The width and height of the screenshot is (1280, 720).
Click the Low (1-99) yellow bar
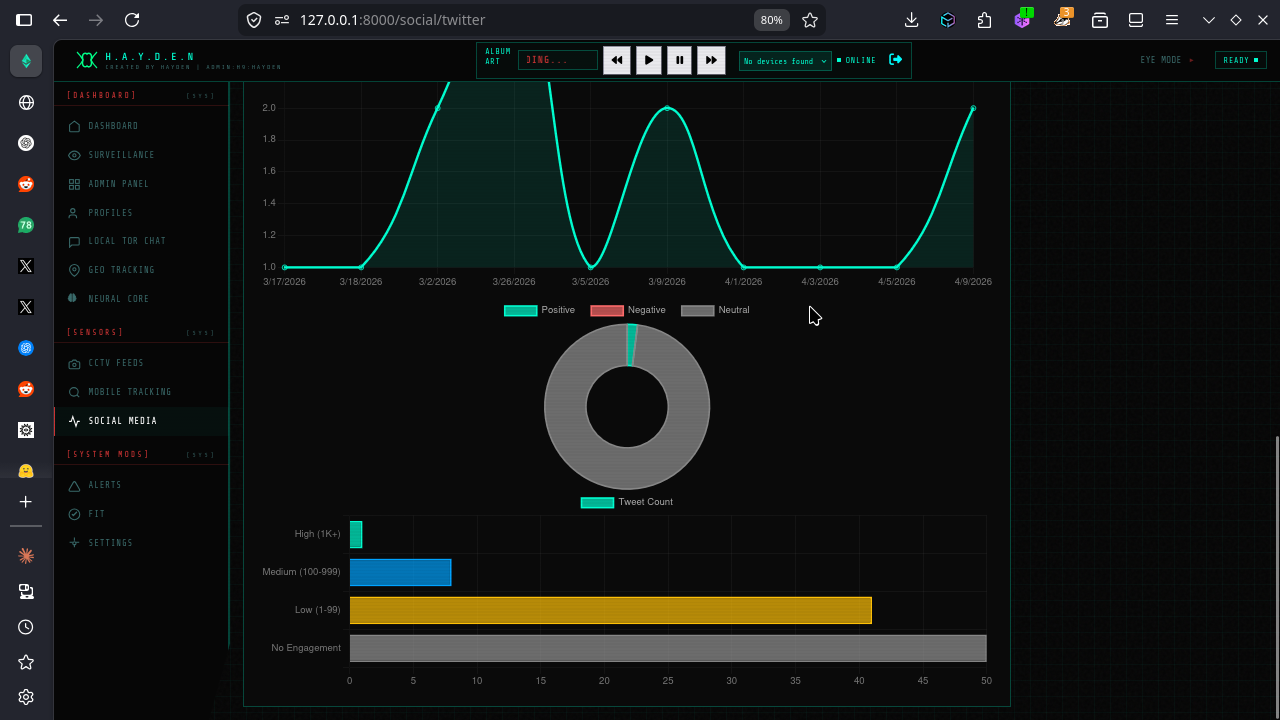610,610
